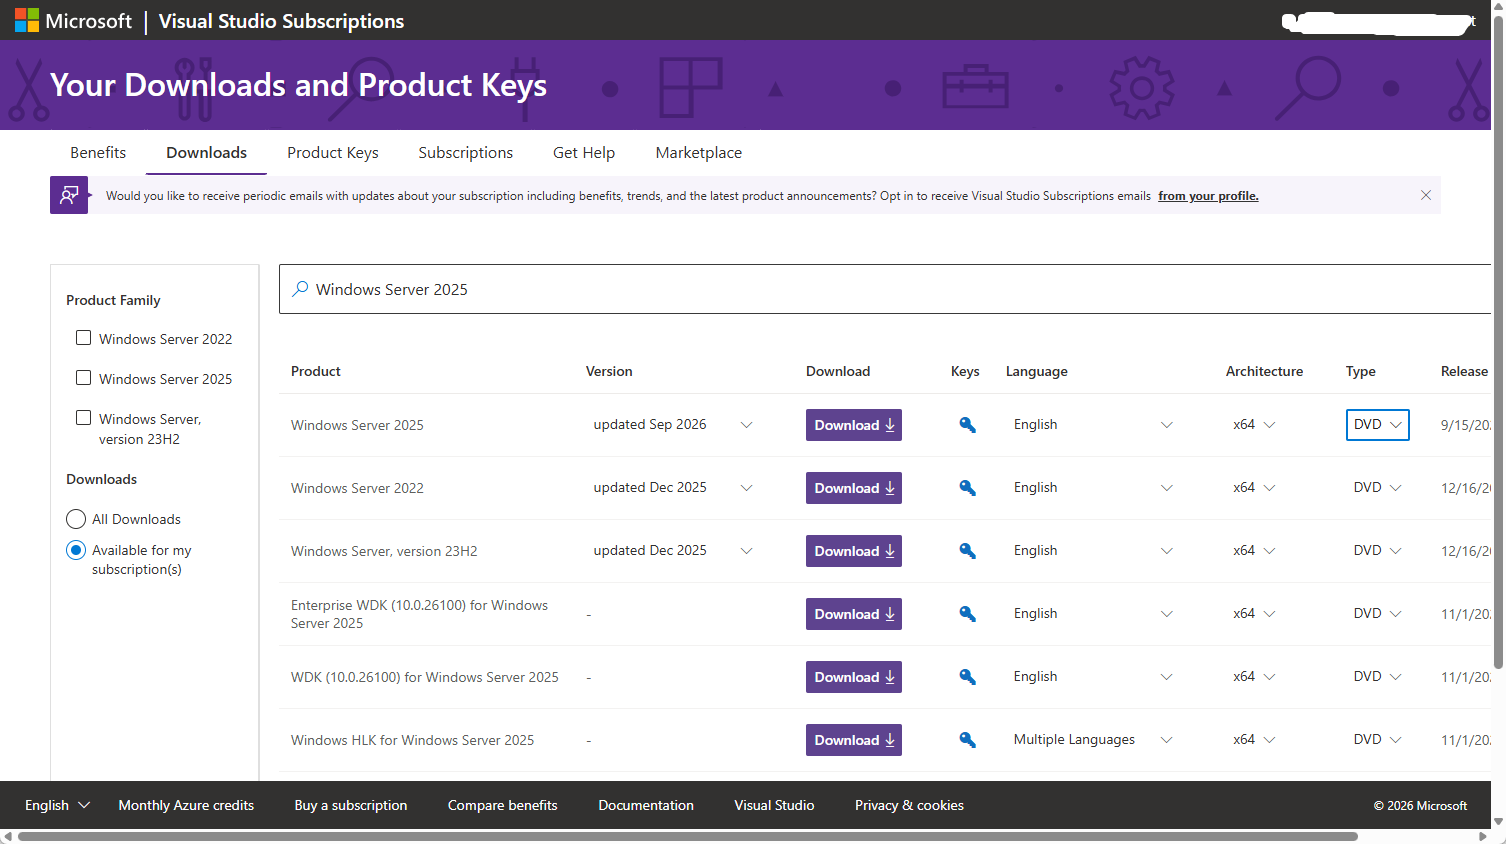
Task: Click the search magnifier icon in search box
Action: click(300, 289)
